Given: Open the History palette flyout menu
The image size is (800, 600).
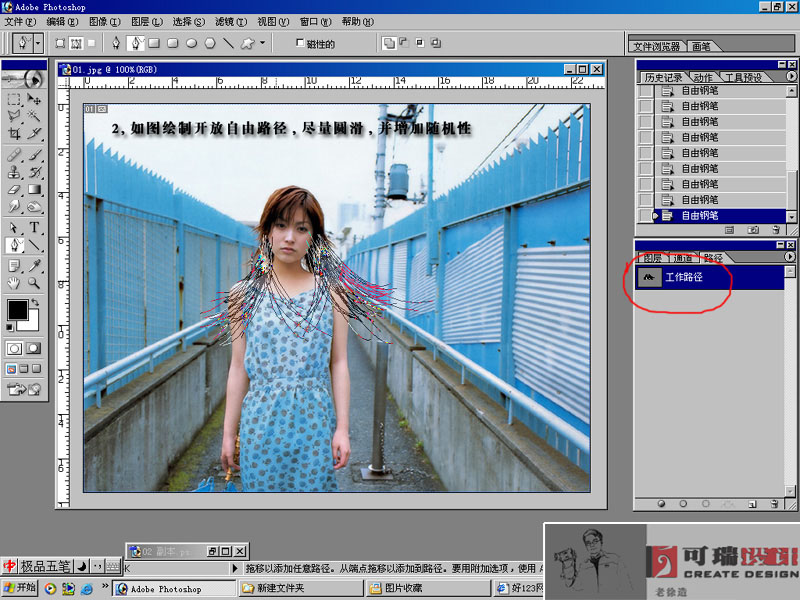Looking at the screenshot, I should click(790, 76).
